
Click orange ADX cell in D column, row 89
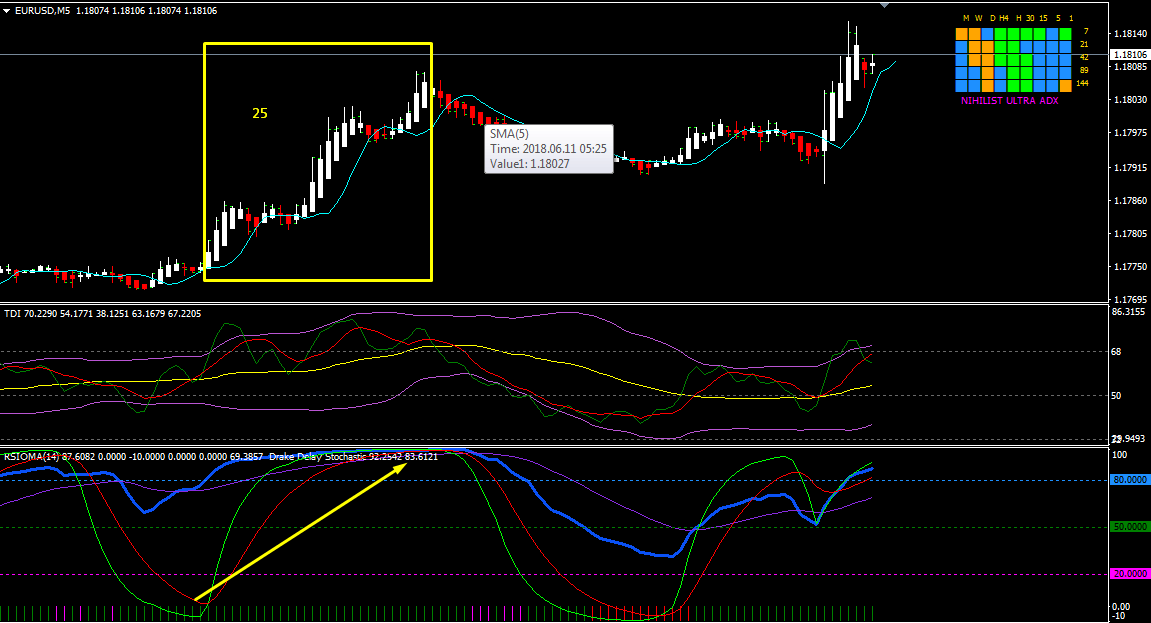[987, 73]
